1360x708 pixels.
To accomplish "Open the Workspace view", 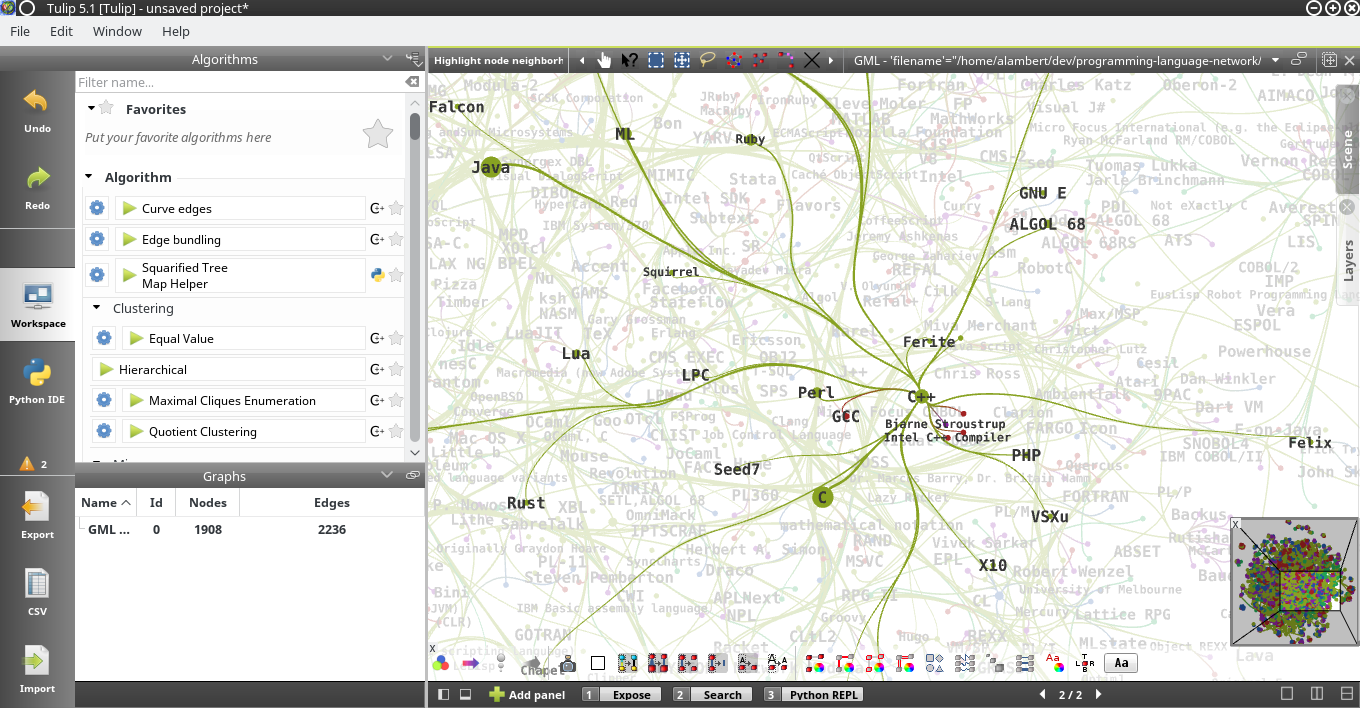I will click(37, 305).
